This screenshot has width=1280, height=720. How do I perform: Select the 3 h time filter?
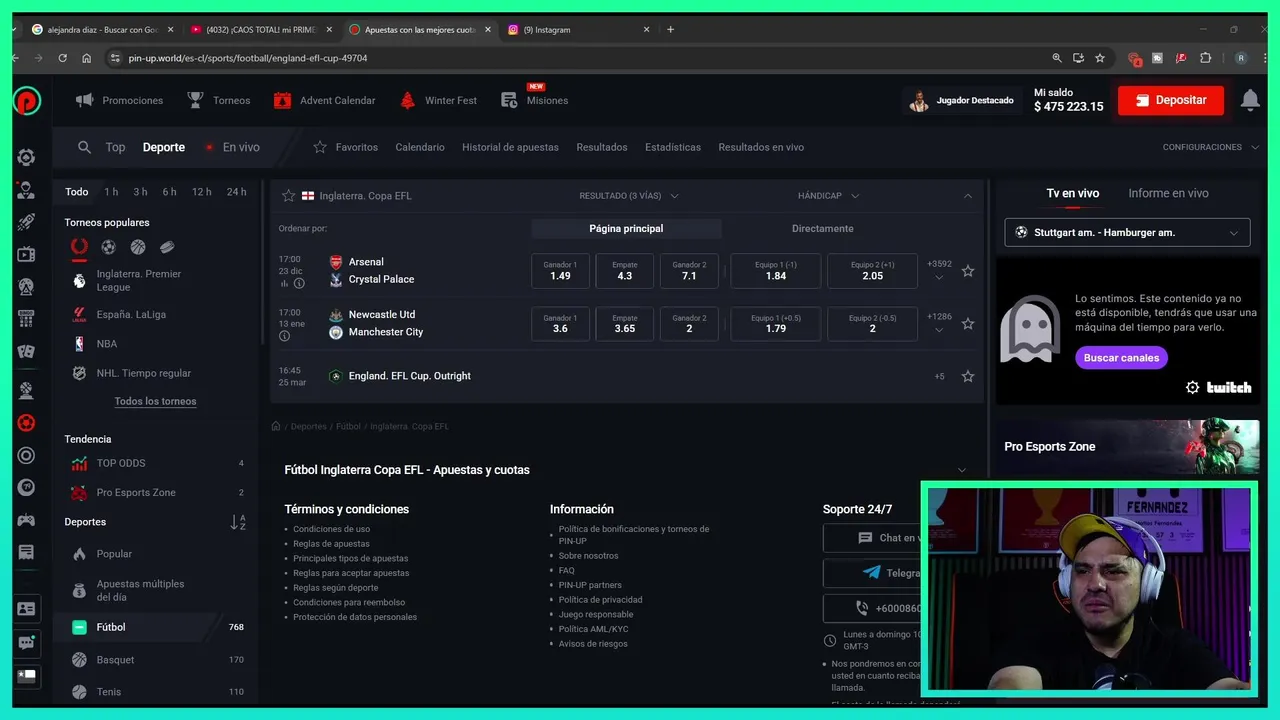[140, 192]
